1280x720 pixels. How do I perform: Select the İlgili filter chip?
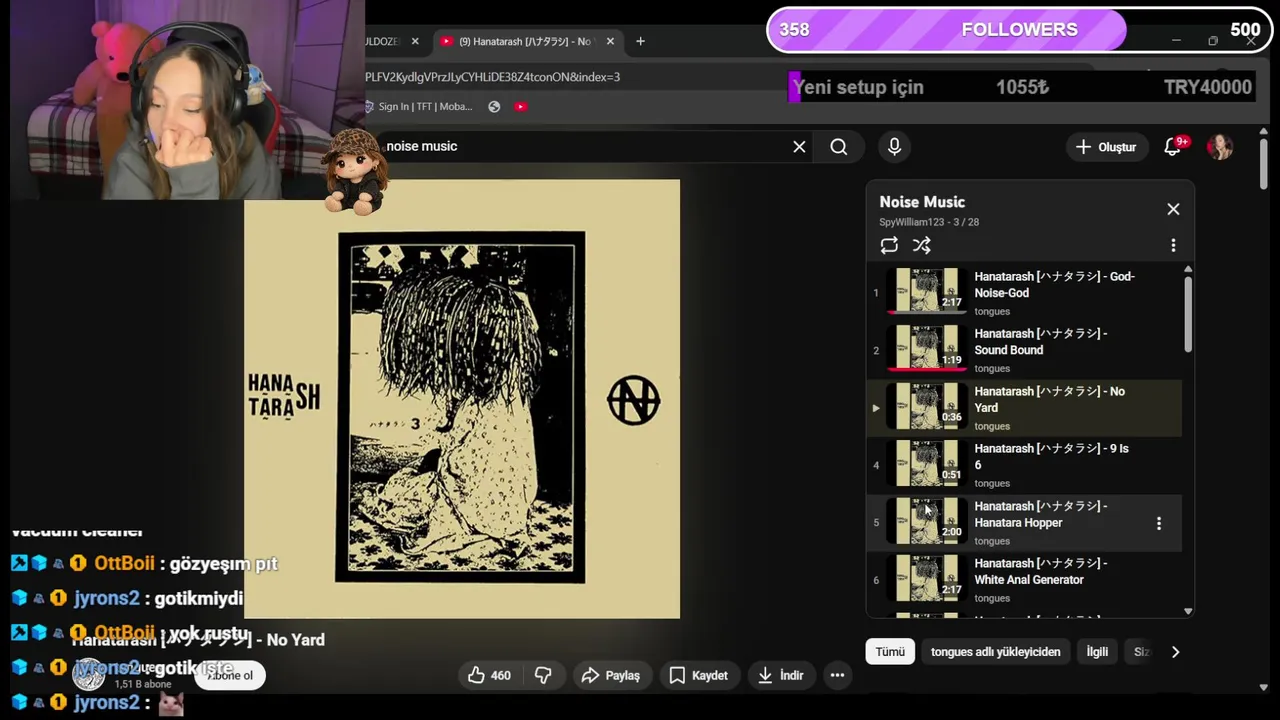(x=1097, y=652)
